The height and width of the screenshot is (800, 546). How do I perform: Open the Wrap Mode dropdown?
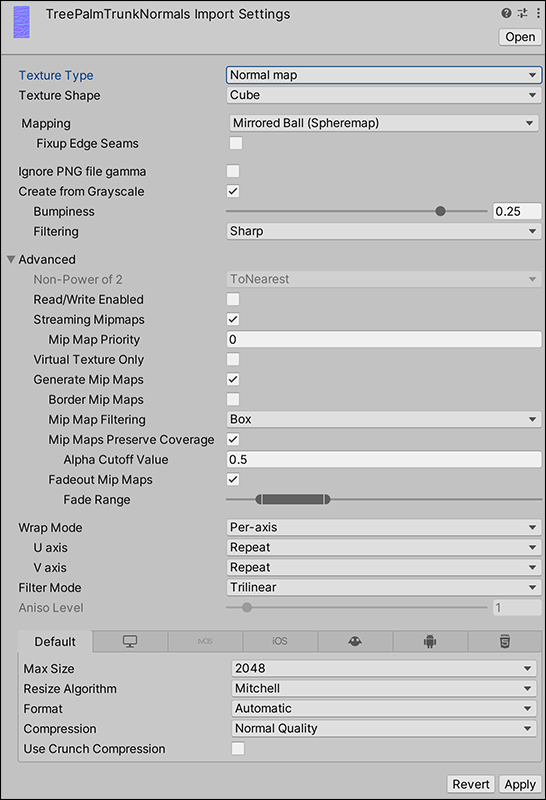384,527
